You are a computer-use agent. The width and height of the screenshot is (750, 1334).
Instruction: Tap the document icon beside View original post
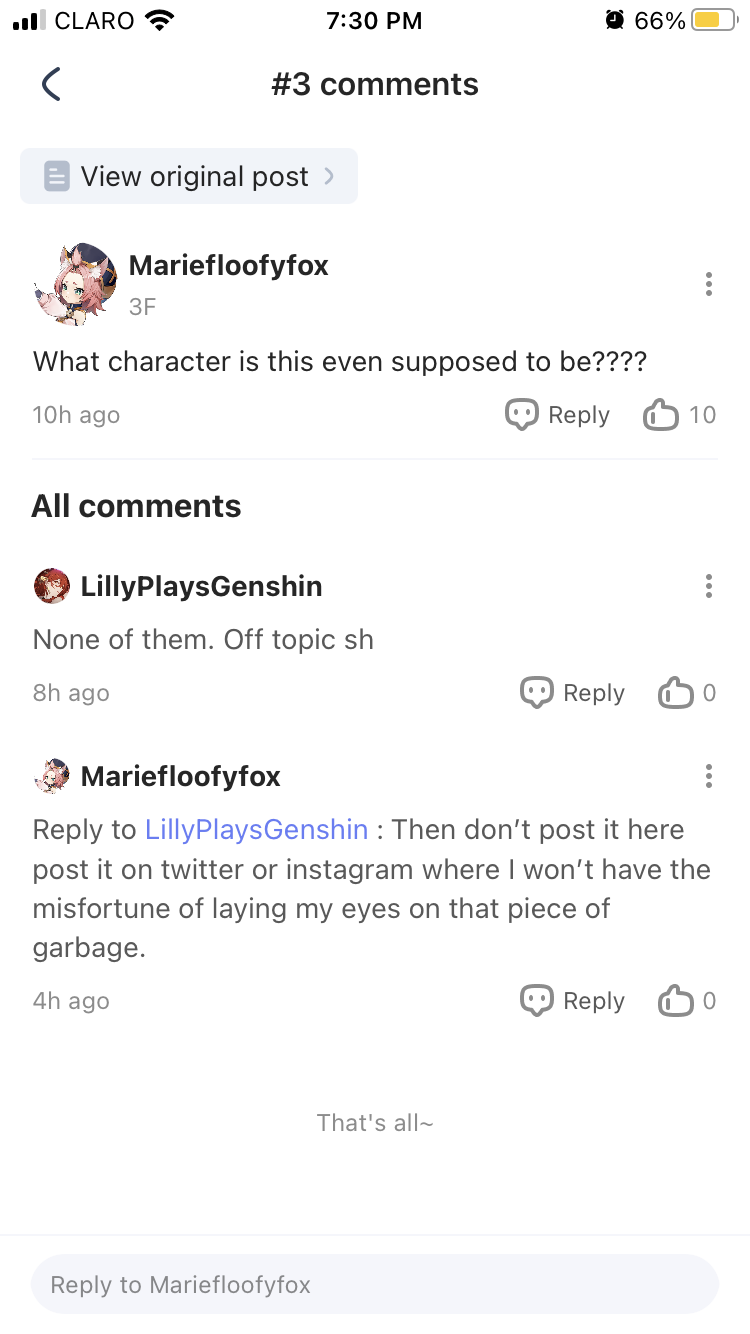coord(57,177)
